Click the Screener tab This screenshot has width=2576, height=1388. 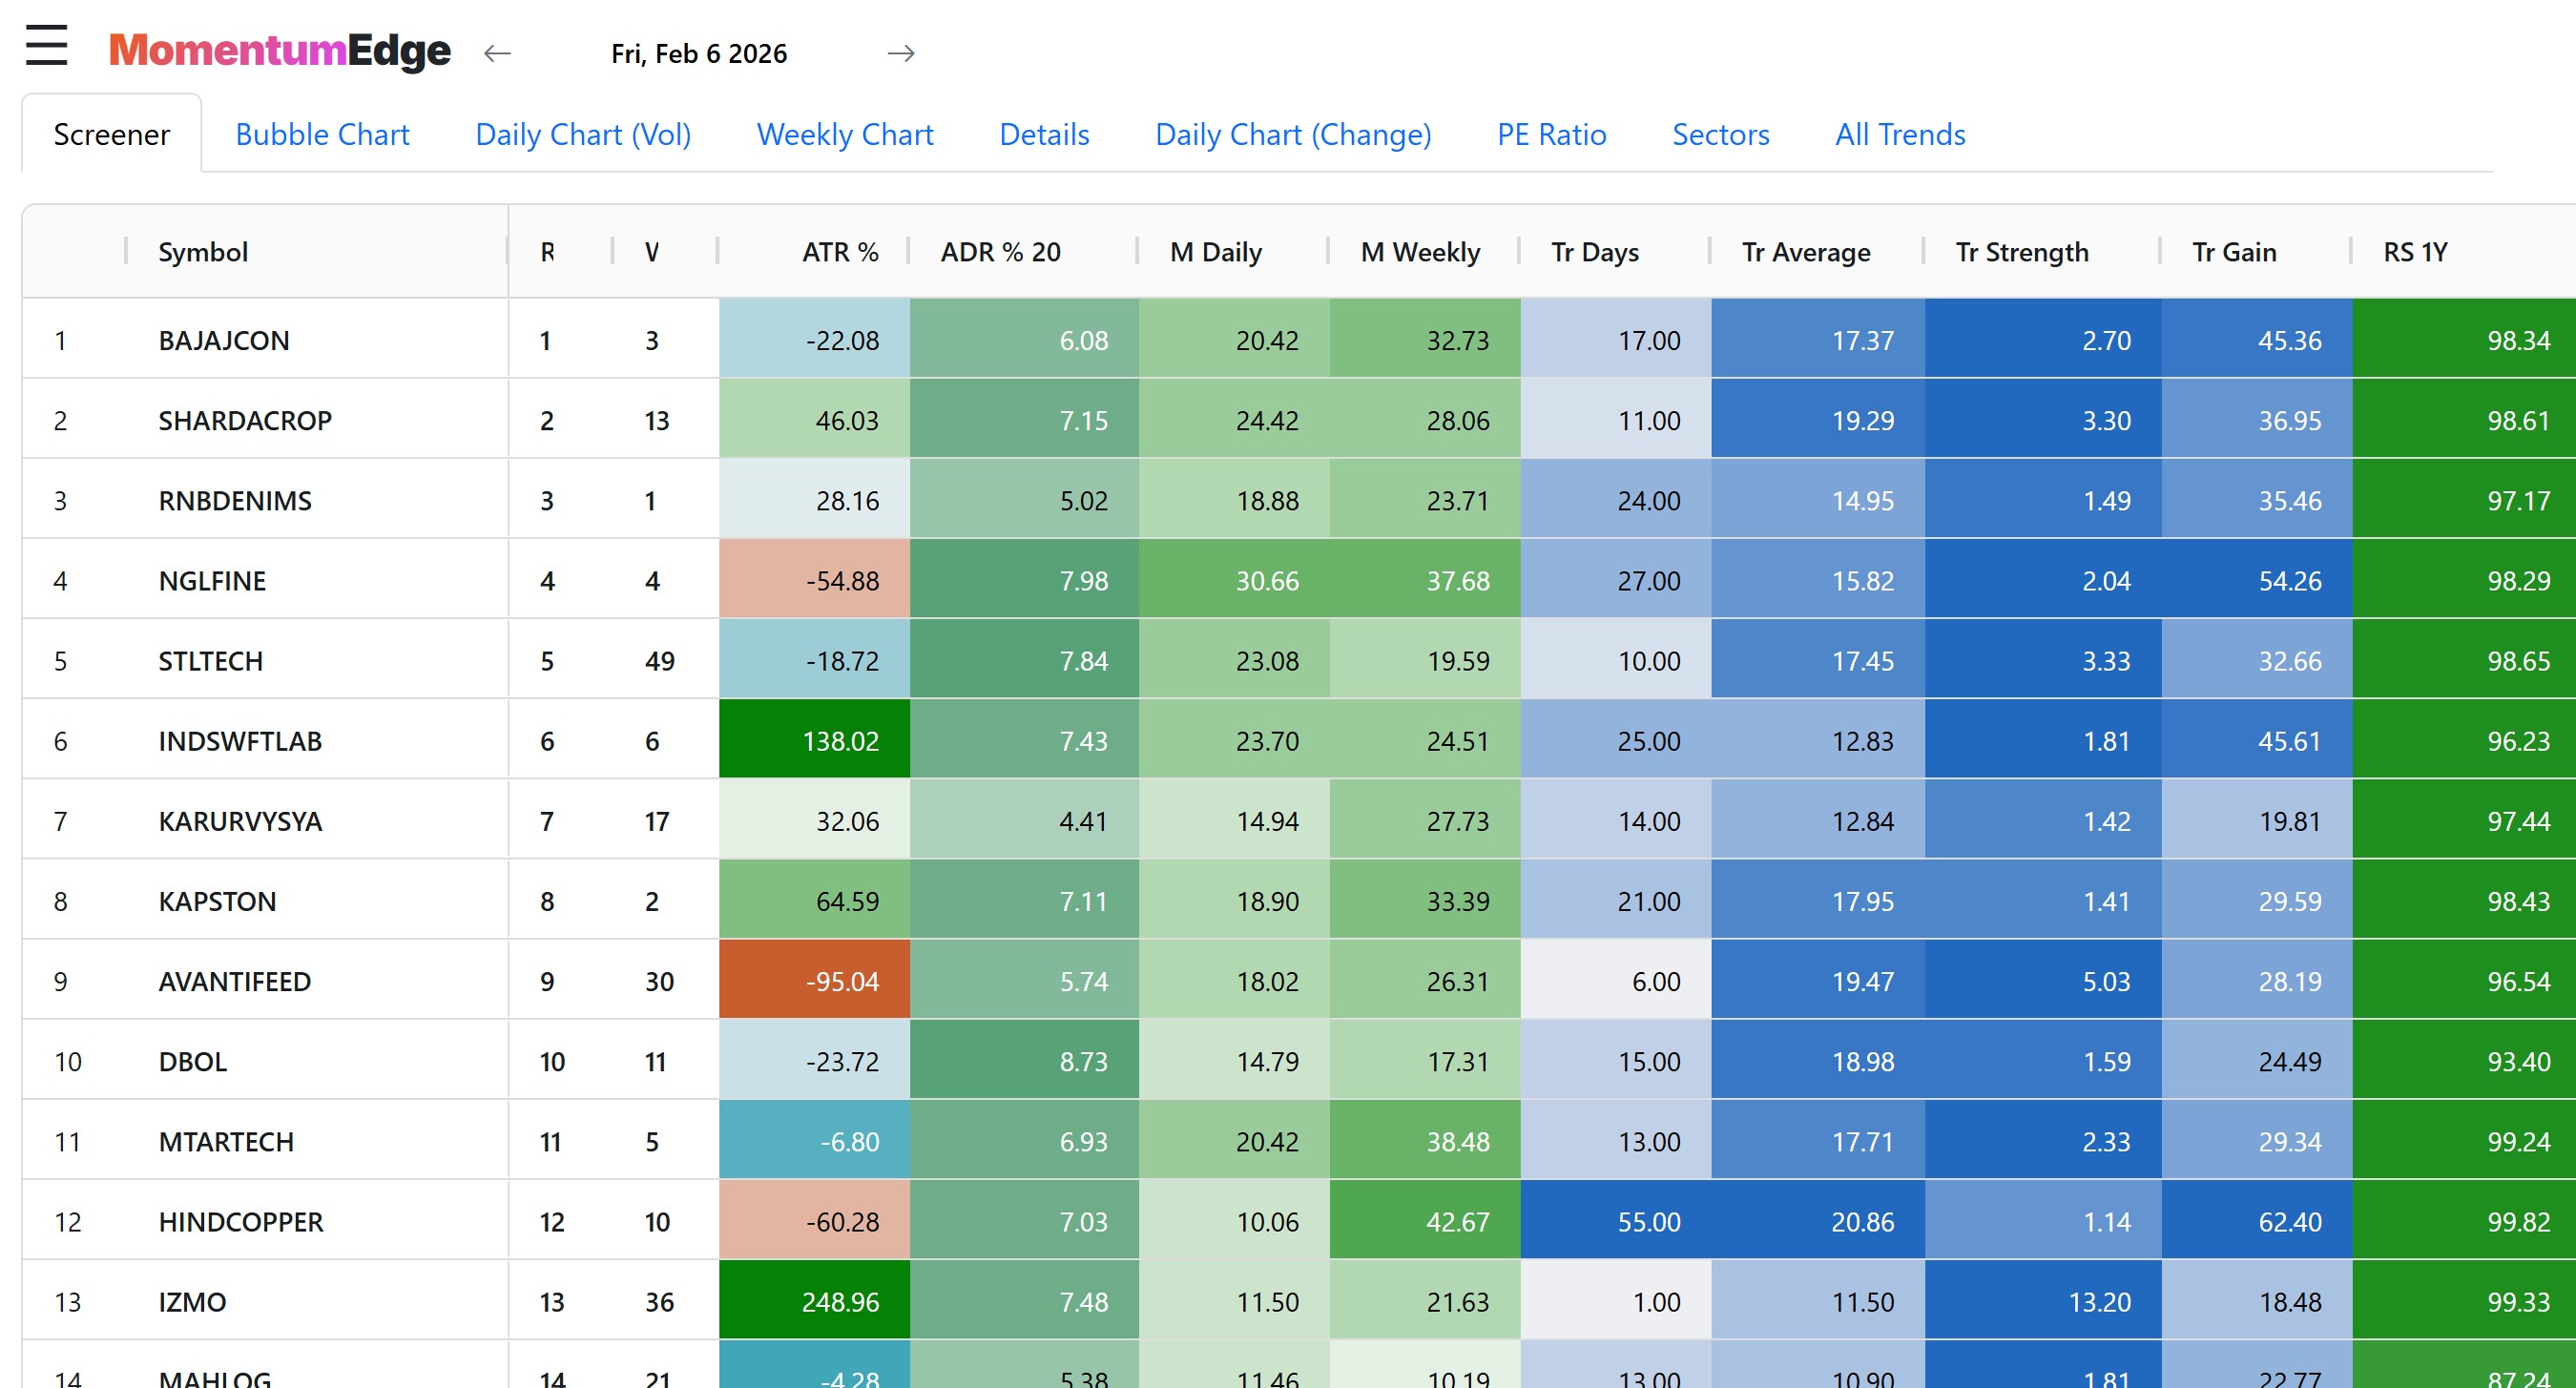coord(111,134)
